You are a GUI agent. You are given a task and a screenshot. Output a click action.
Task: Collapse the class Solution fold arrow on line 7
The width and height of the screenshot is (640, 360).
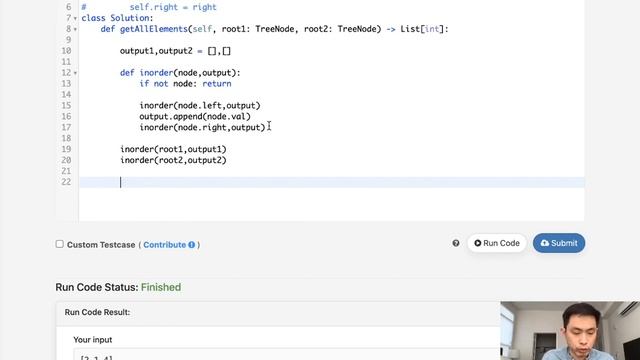(x=75, y=18)
